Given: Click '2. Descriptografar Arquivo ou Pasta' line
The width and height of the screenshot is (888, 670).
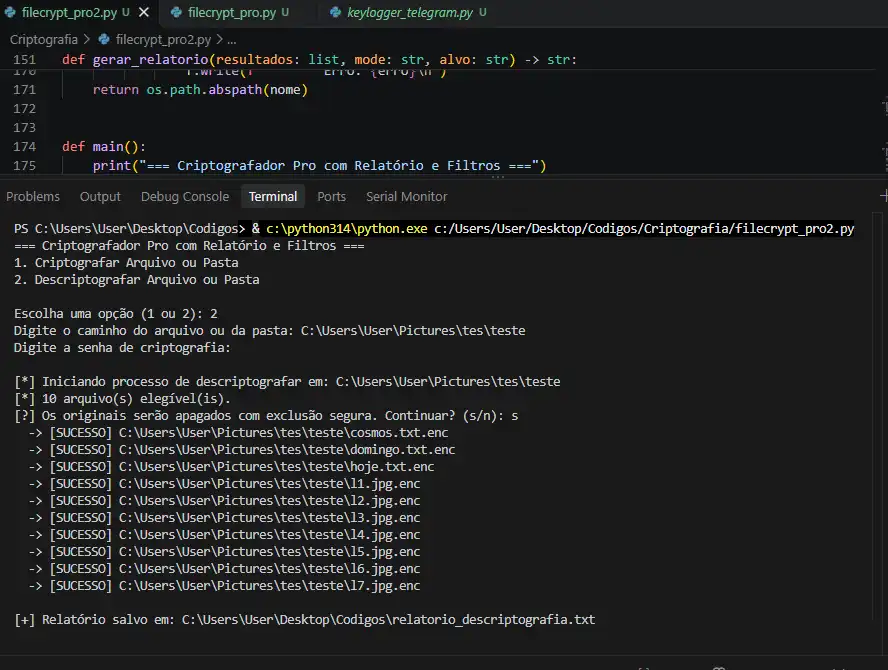Looking at the screenshot, I should pos(136,280).
